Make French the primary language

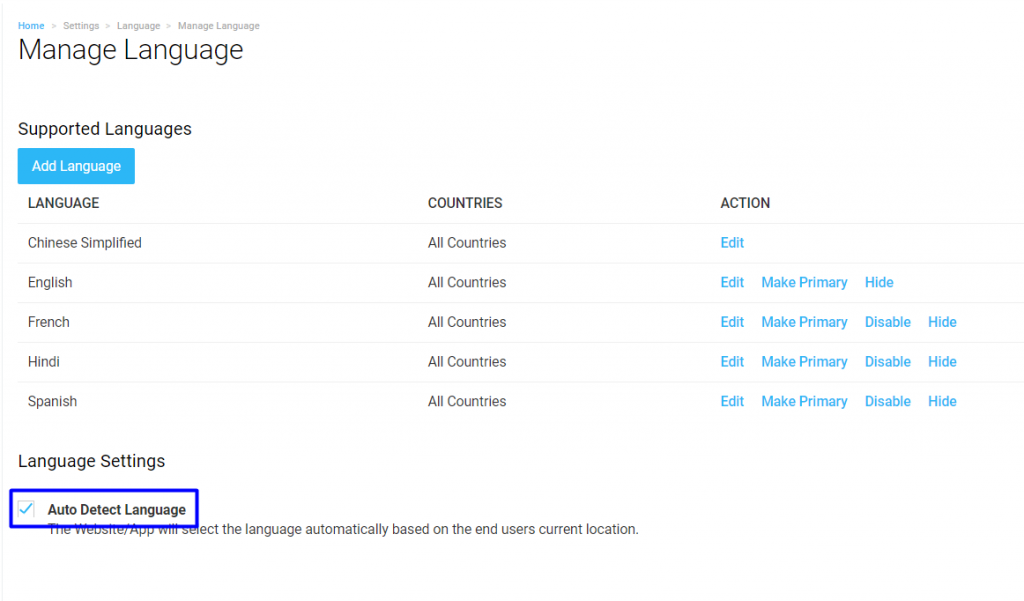[x=804, y=321]
